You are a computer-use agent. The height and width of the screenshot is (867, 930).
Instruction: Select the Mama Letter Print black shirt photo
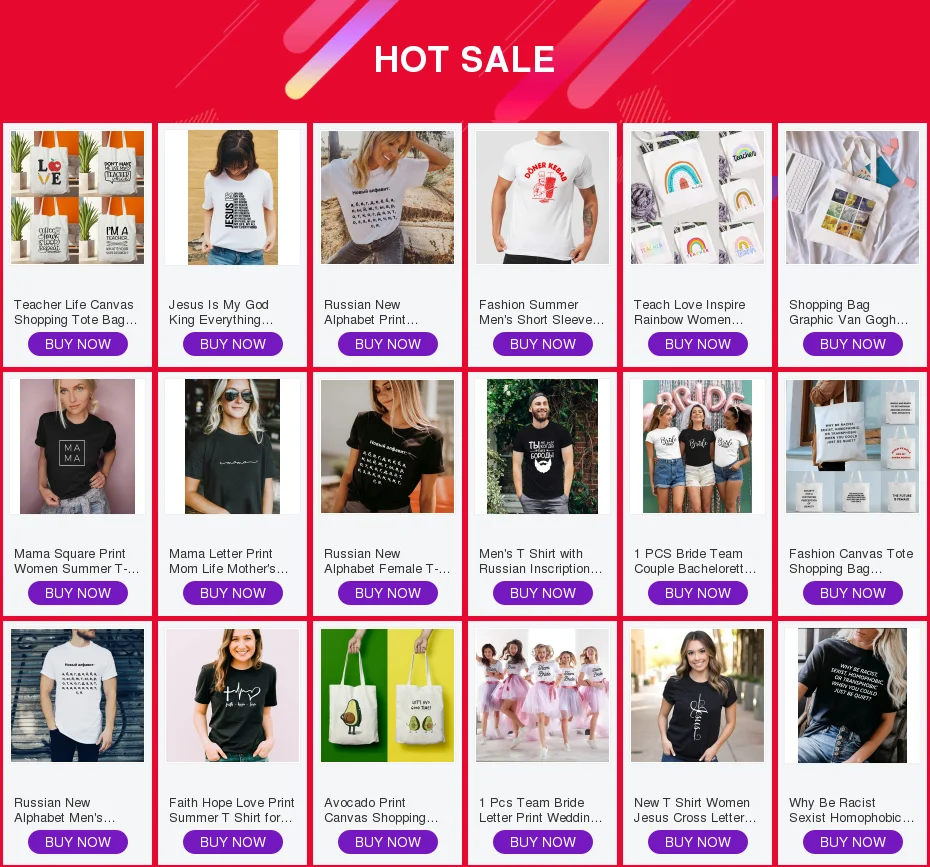(232, 447)
